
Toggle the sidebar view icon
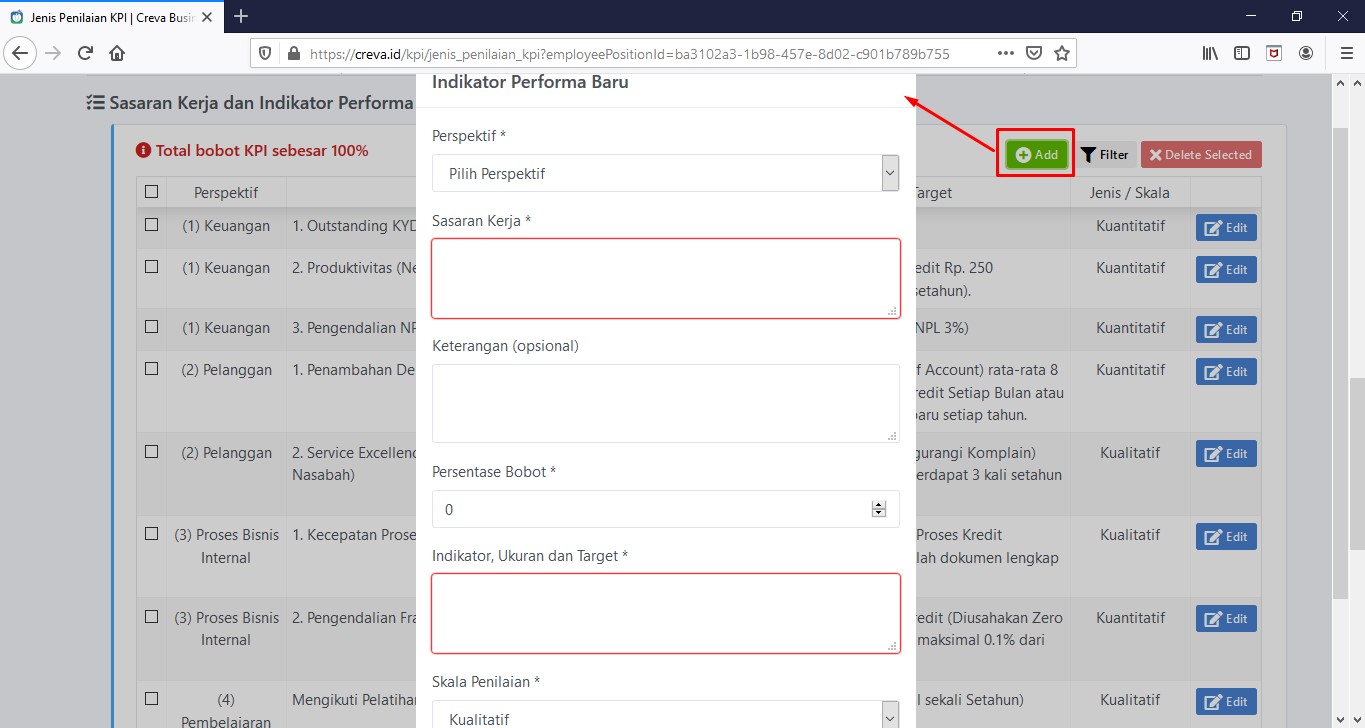pyautogui.click(x=1242, y=53)
